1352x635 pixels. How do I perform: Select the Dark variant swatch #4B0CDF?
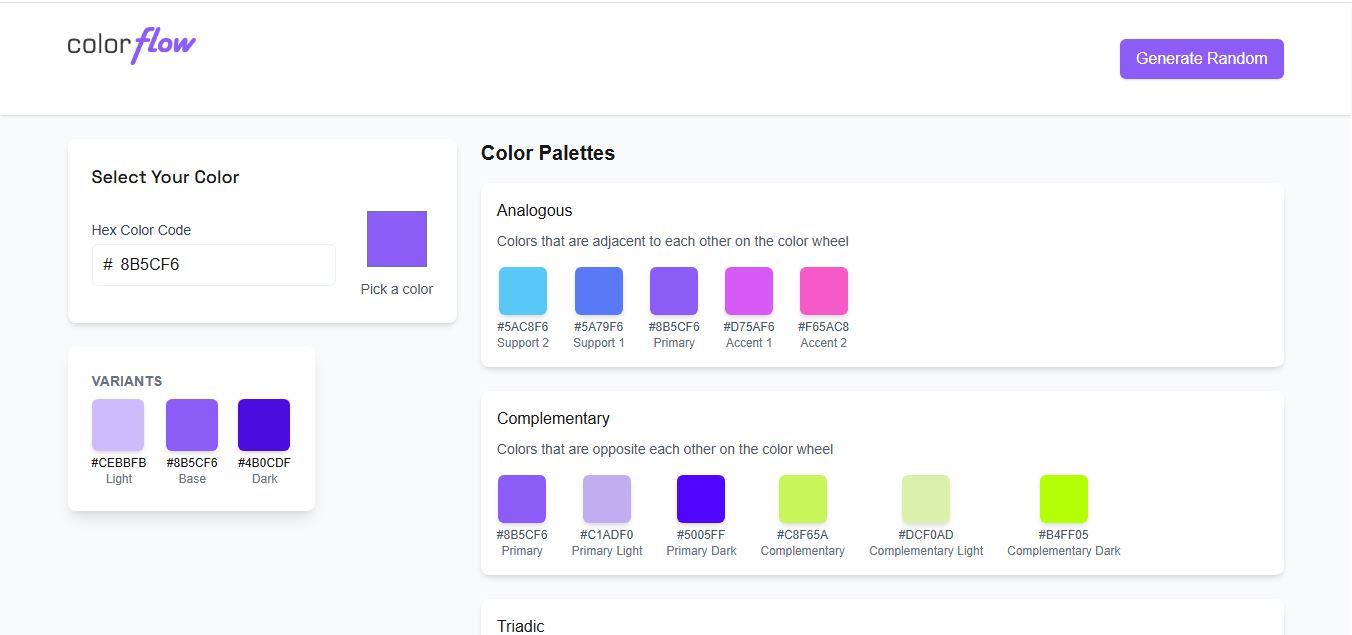click(264, 425)
